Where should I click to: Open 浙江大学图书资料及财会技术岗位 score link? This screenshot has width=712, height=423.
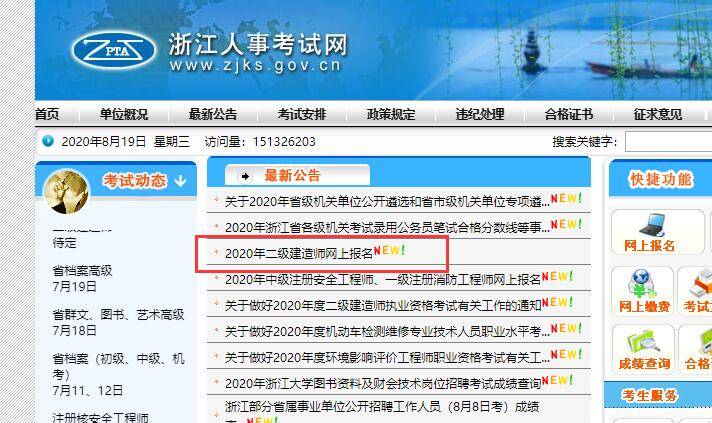(383, 383)
